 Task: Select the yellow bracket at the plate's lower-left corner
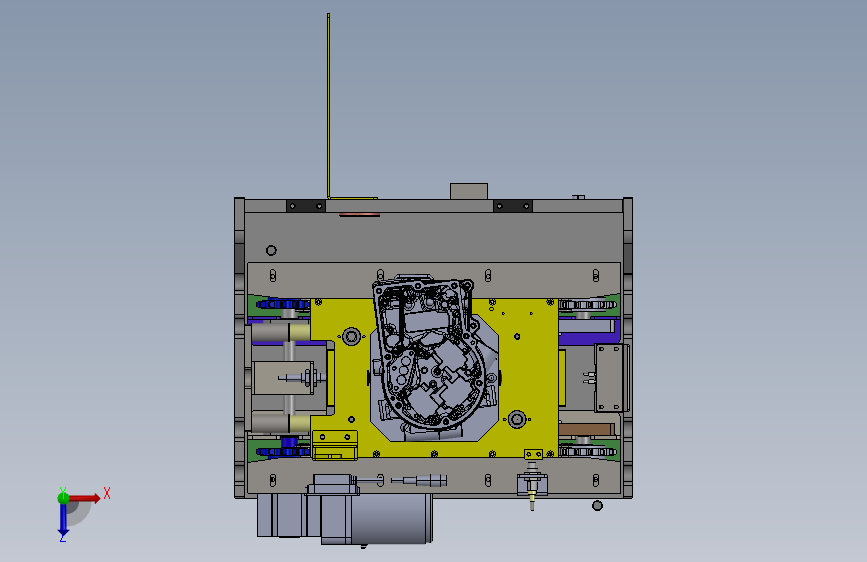[x=335, y=445]
